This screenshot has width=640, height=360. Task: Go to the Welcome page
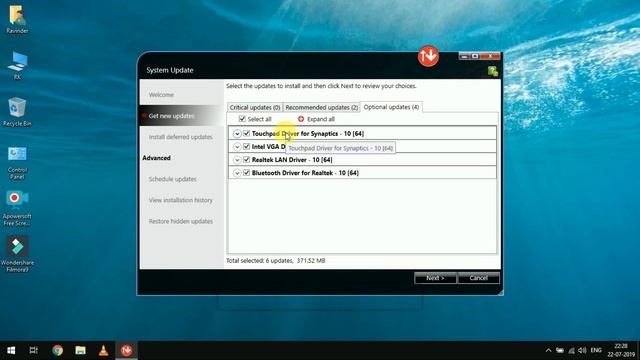161,95
